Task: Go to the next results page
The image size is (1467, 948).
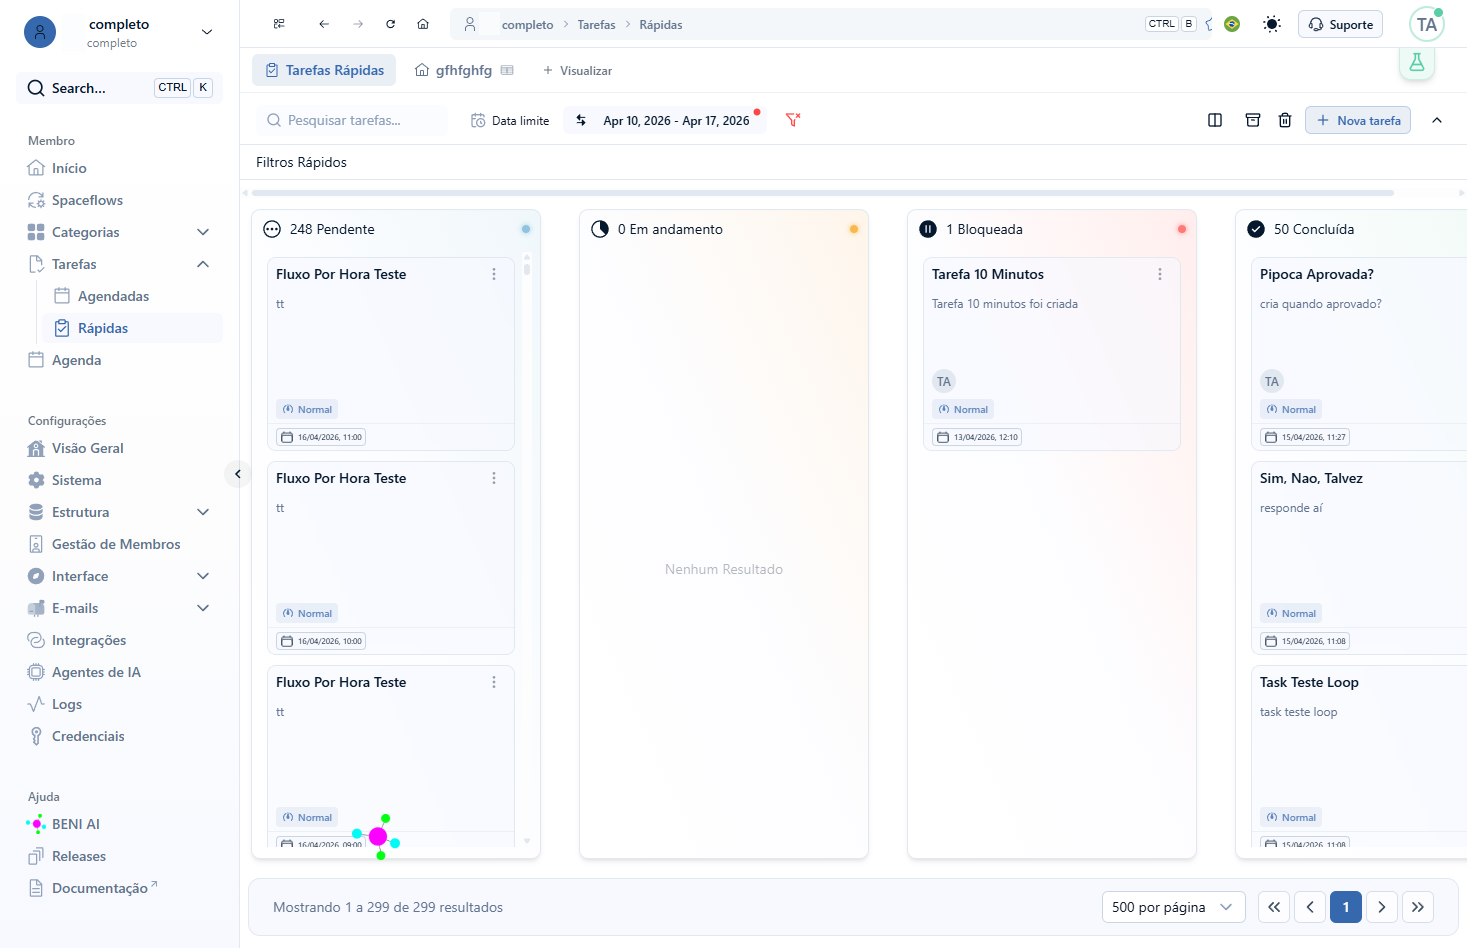Action: (1382, 907)
